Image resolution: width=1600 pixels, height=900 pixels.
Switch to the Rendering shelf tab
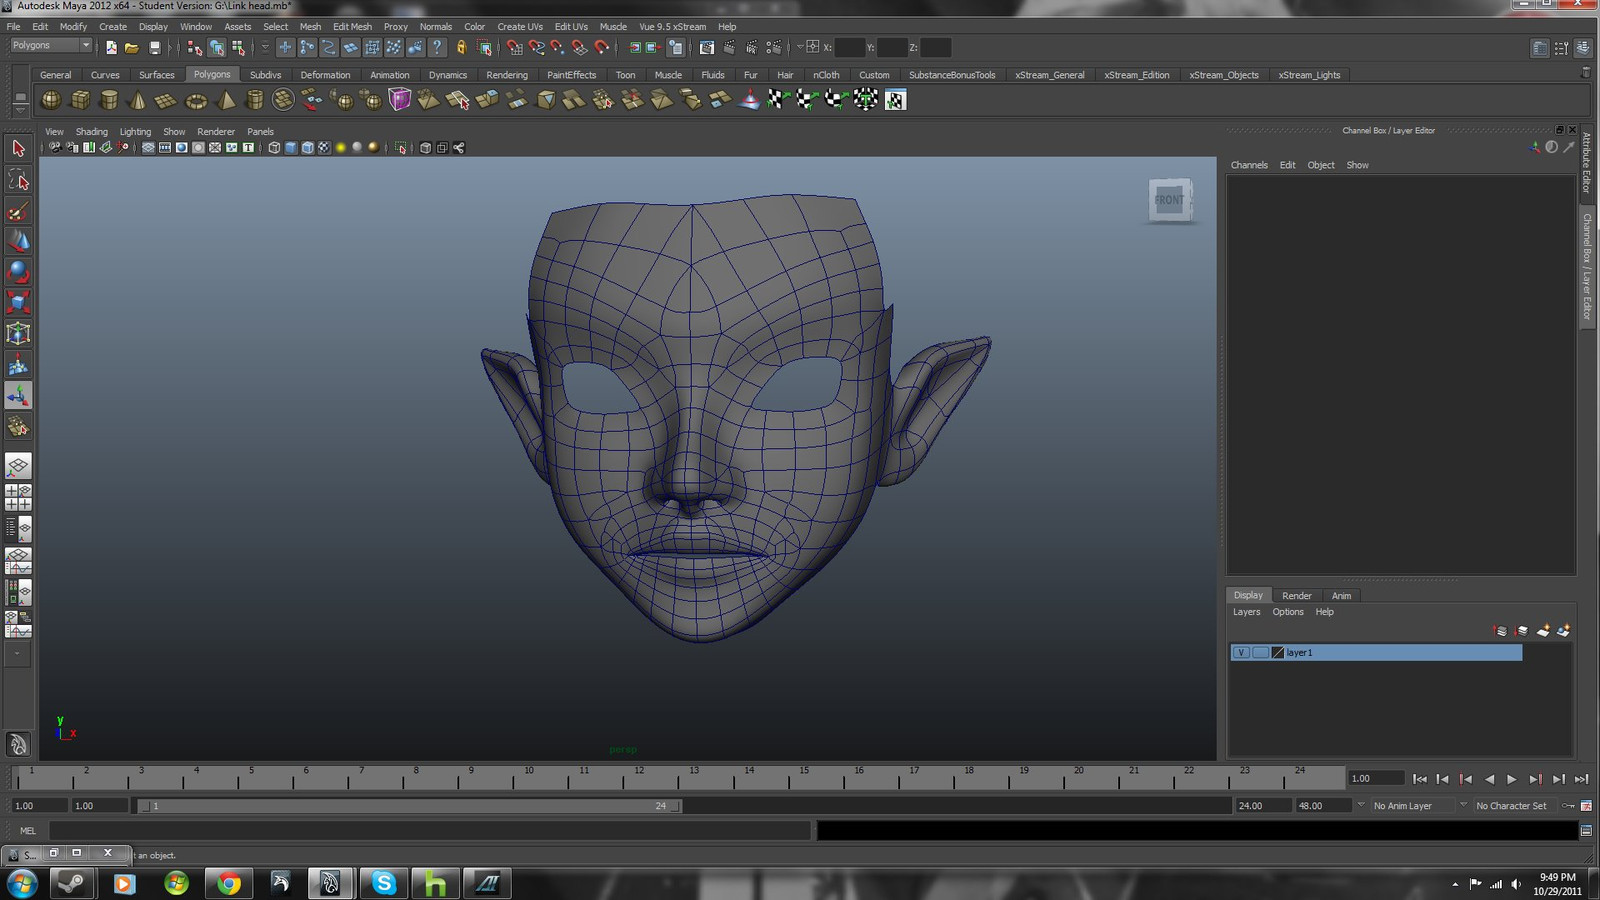click(x=507, y=75)
